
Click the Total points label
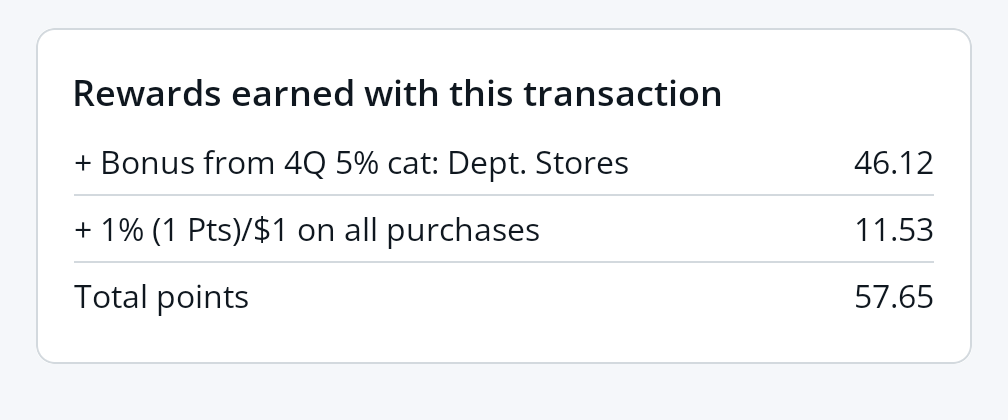coord(161,297)
